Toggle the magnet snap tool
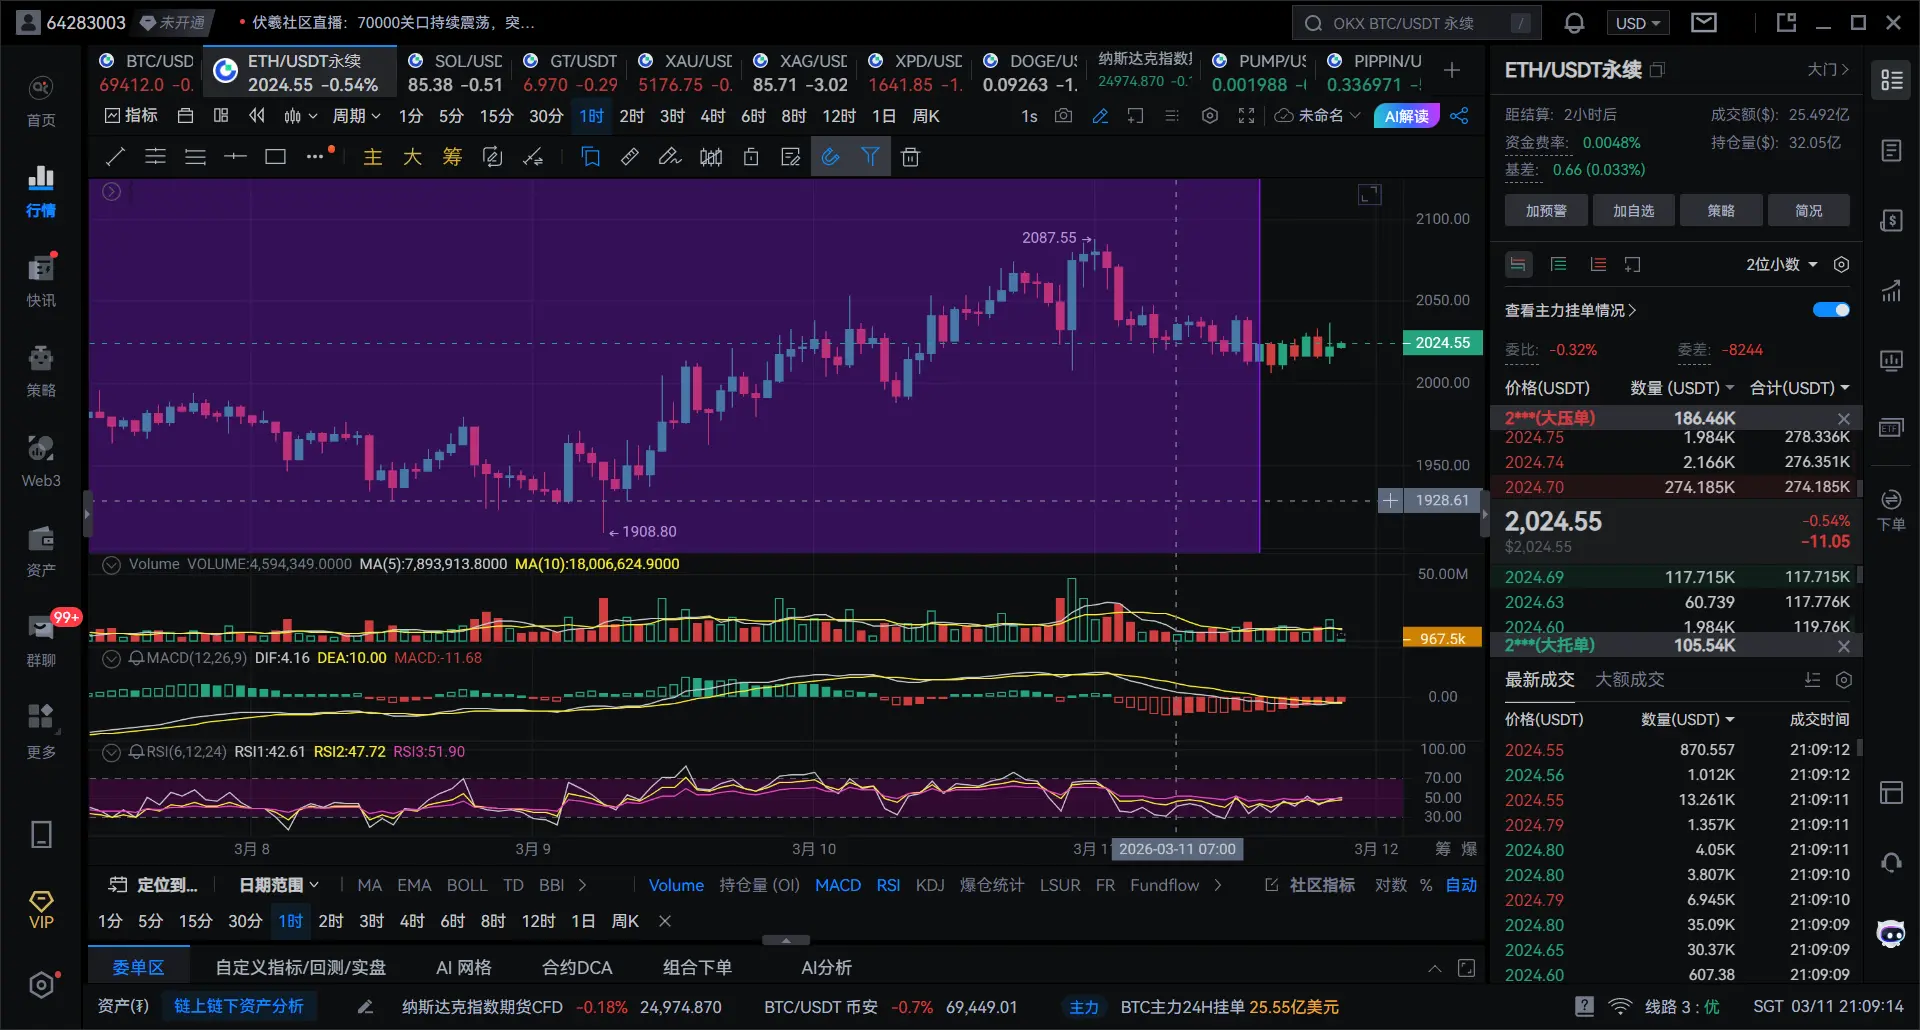This screenshot has height=1030, width=1920. coord(831,157)
